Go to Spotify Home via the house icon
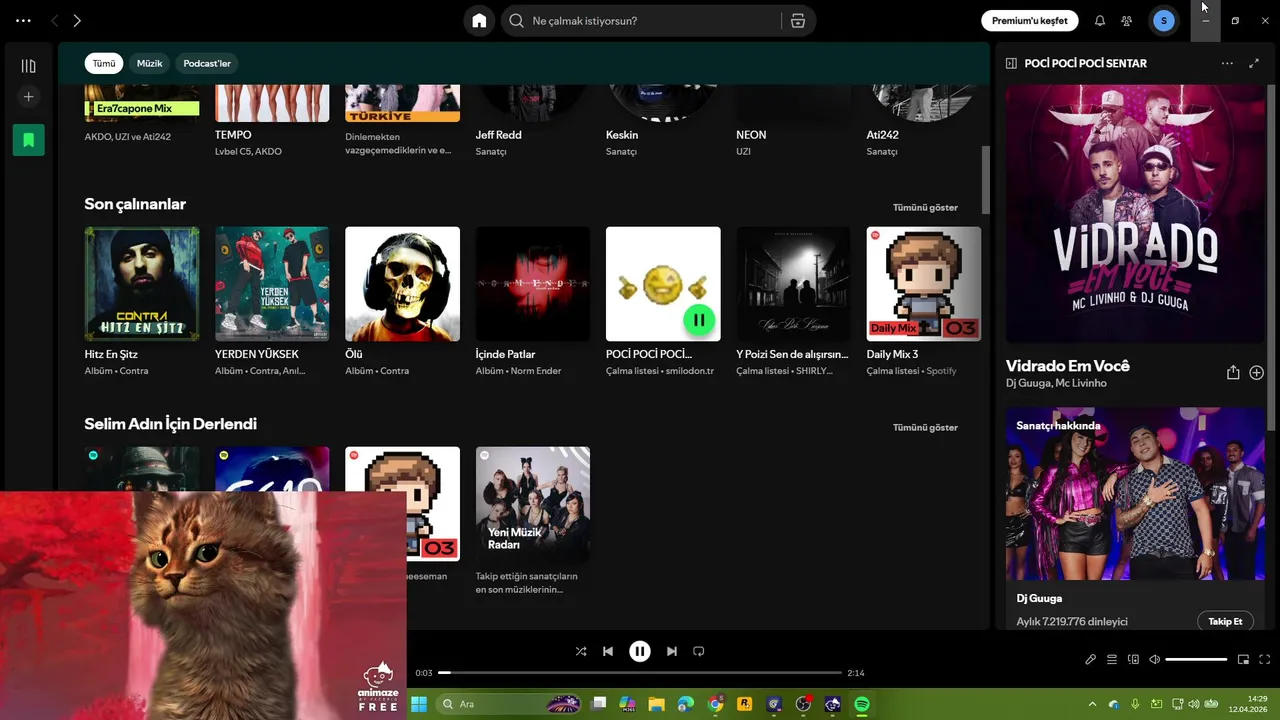 (479, 21)
